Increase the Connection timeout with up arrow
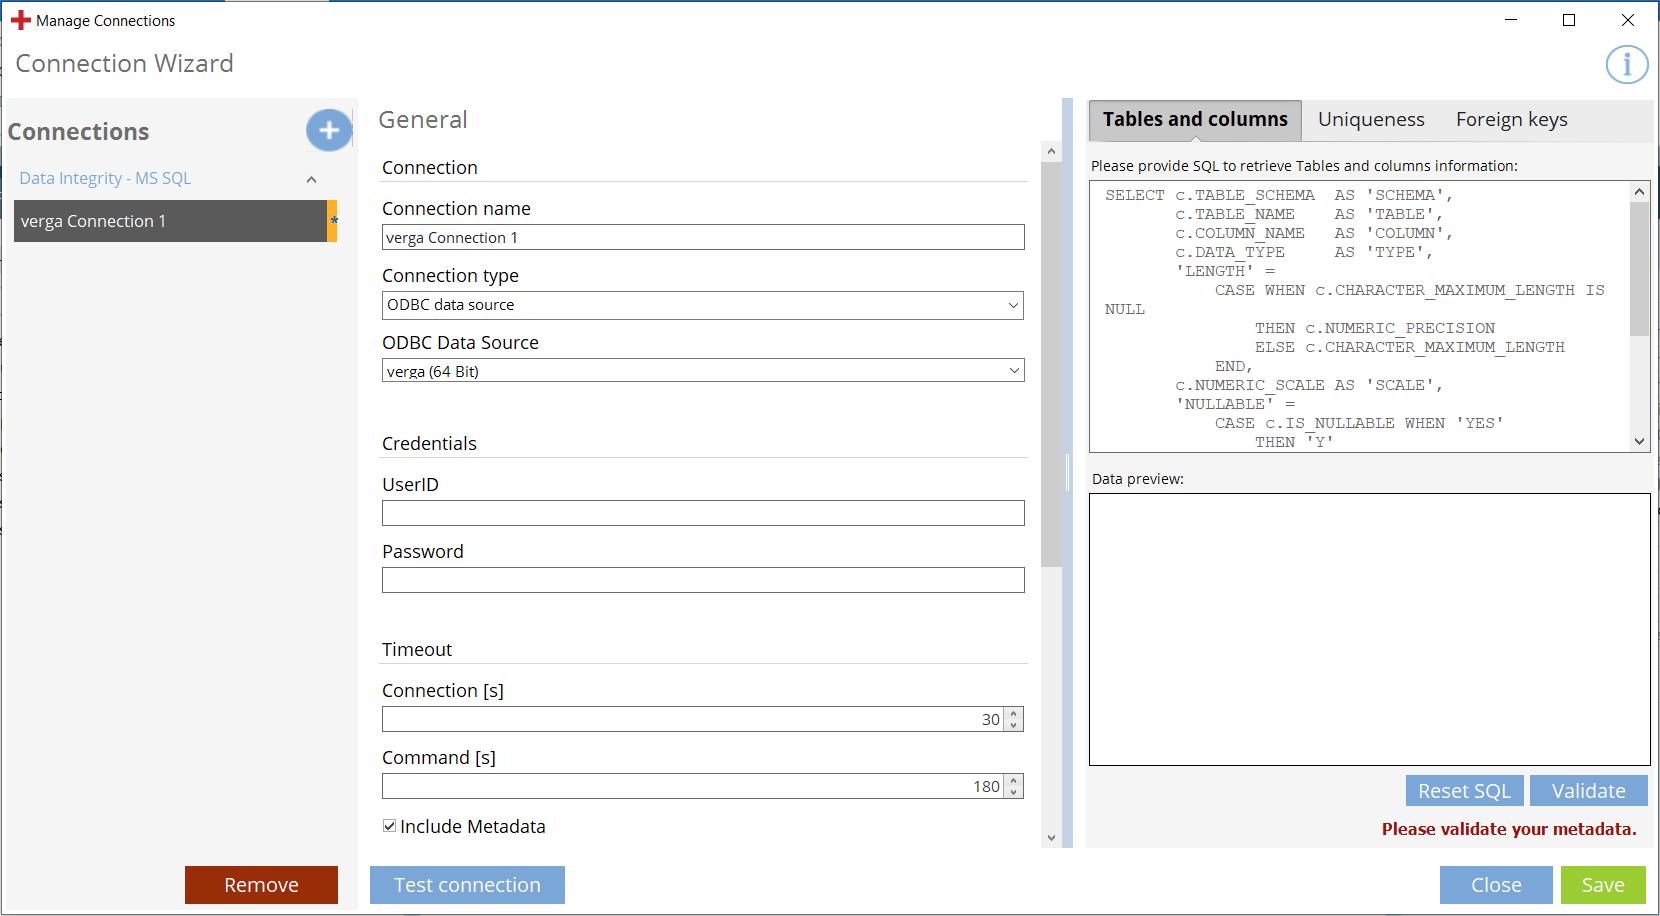 pyautogui.click(x=1014, y=714)
